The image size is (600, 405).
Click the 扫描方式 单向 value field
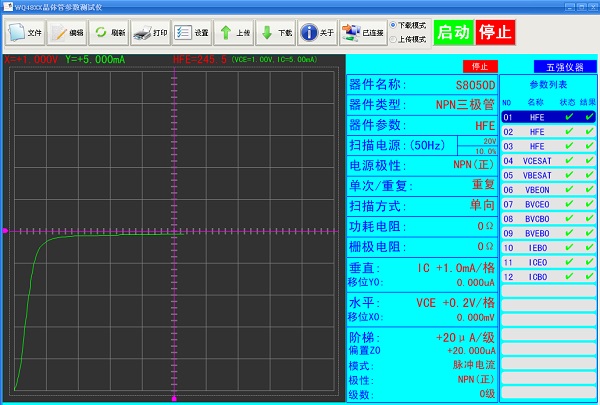coord(422,205)
